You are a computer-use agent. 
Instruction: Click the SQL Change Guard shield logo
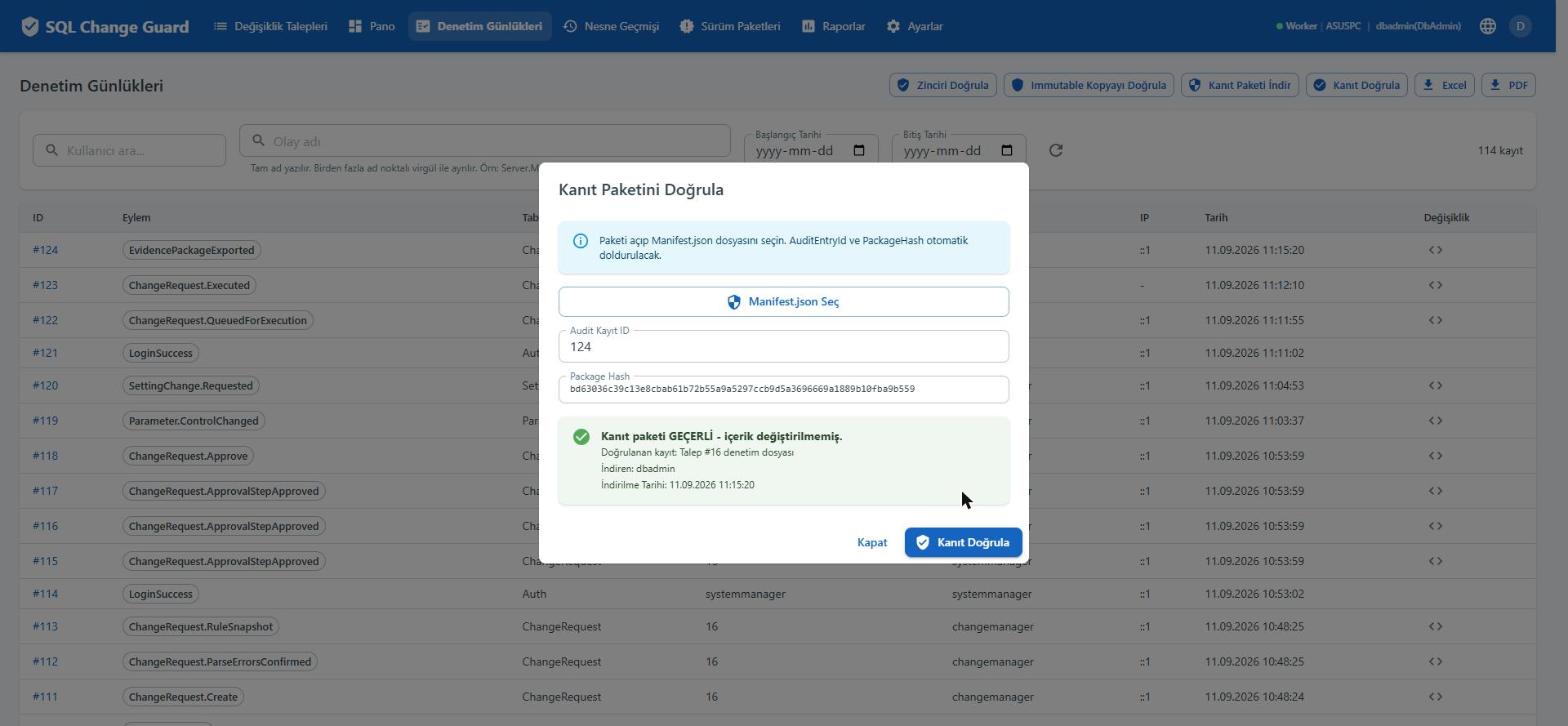[30, 26]
